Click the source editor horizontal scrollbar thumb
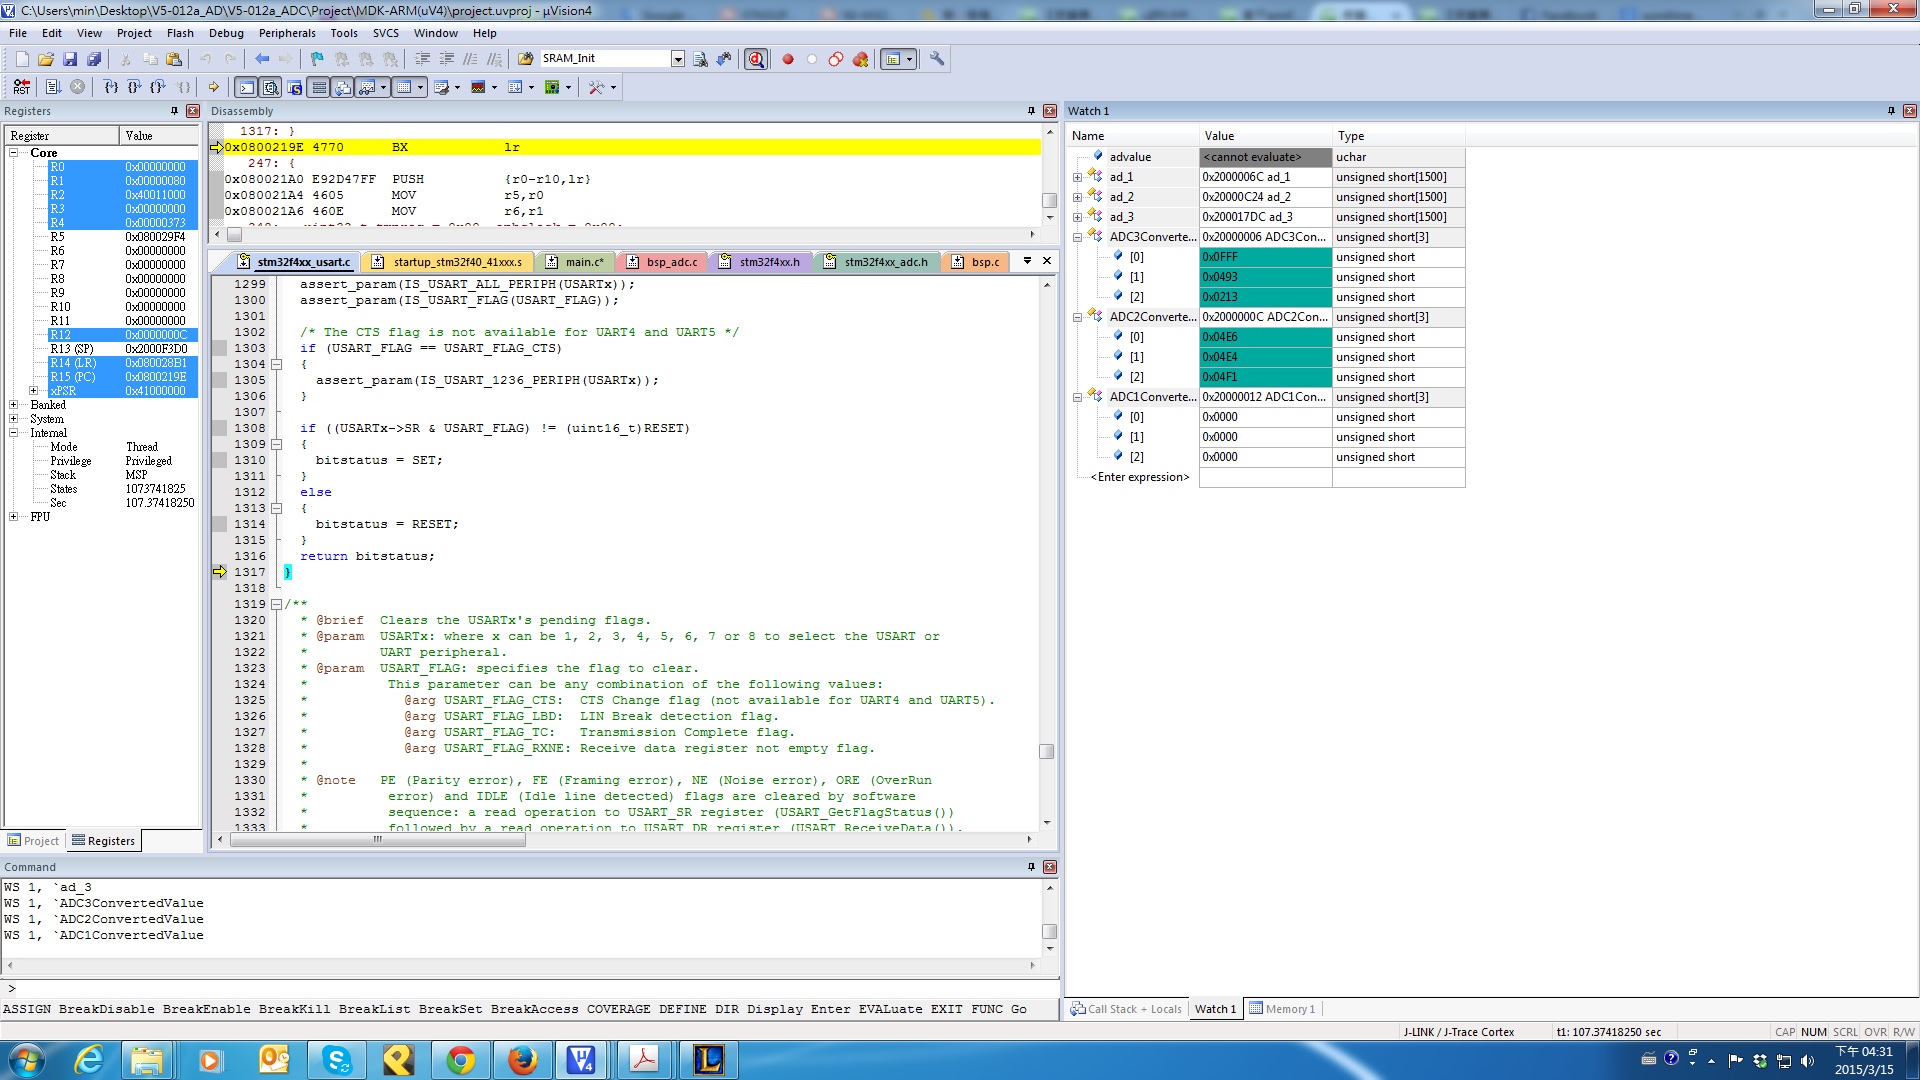 point(378,840)
